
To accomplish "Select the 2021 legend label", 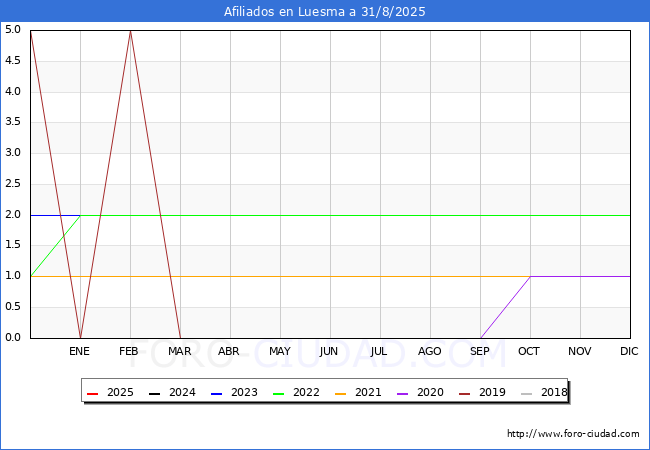I will tap(368, 392).
